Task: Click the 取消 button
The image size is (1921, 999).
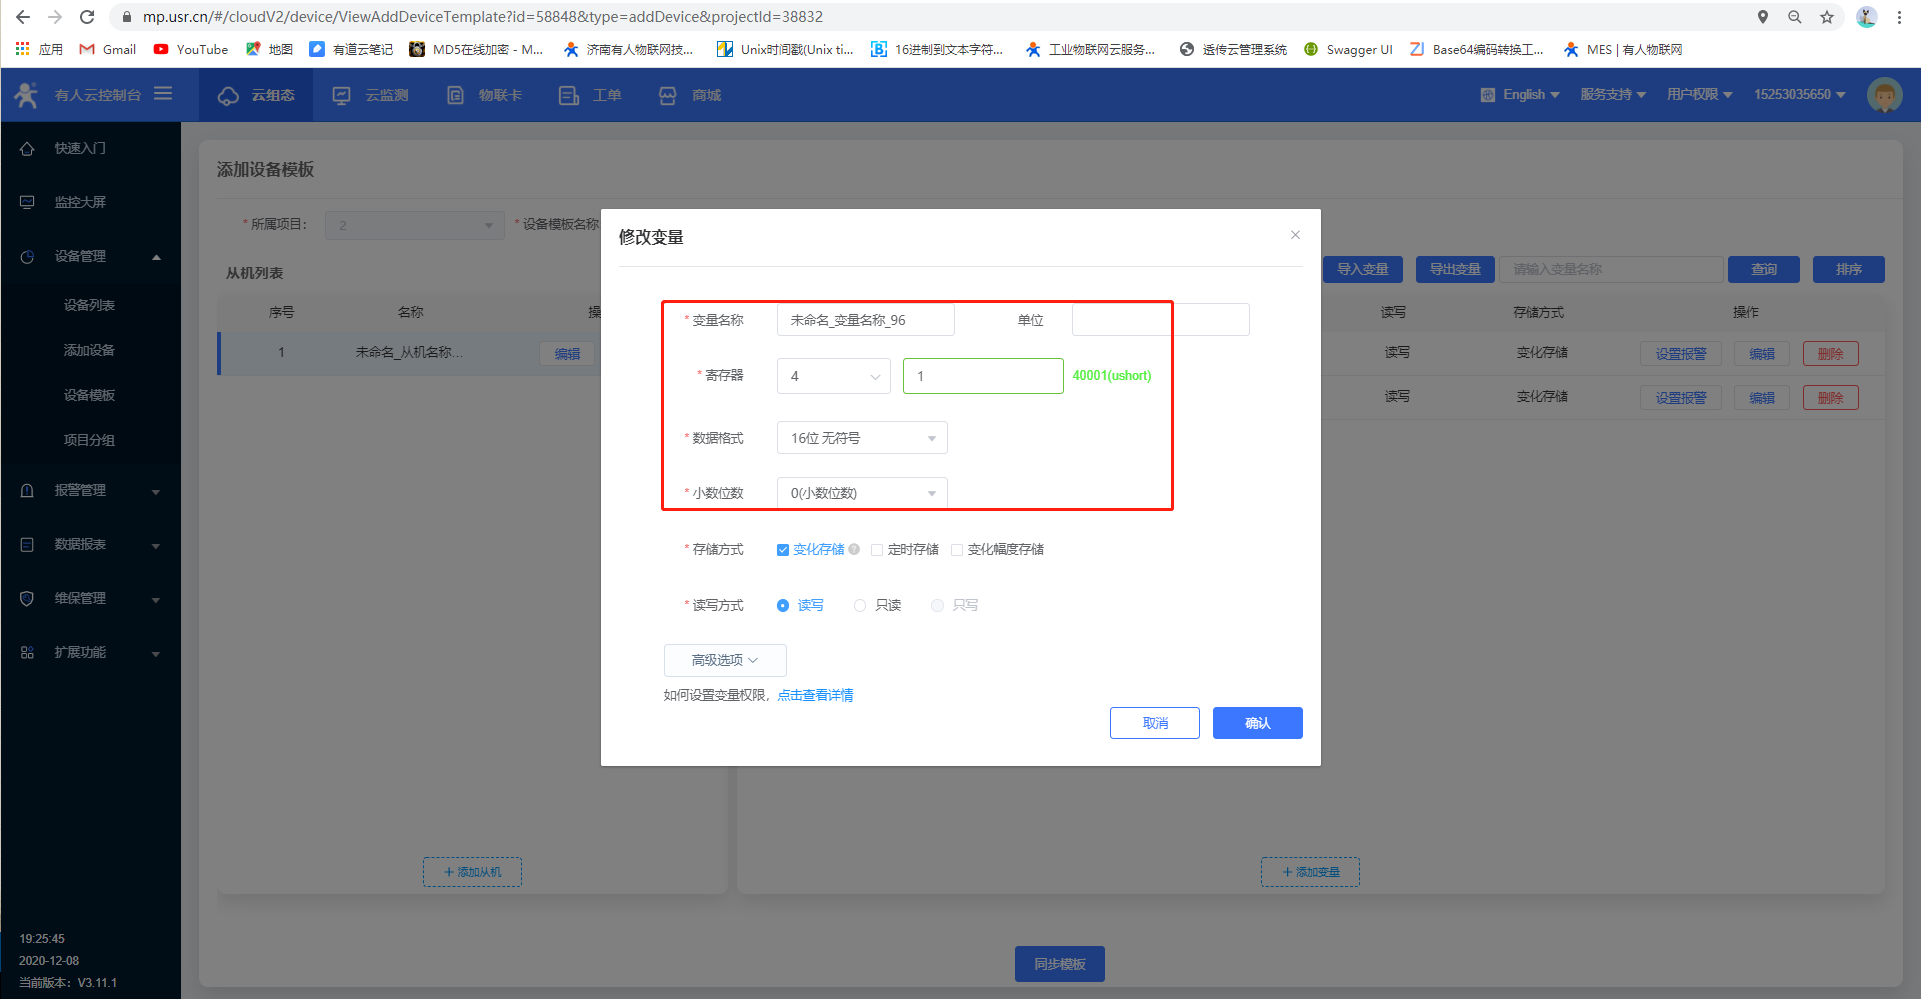Action: pos(1154,723)
